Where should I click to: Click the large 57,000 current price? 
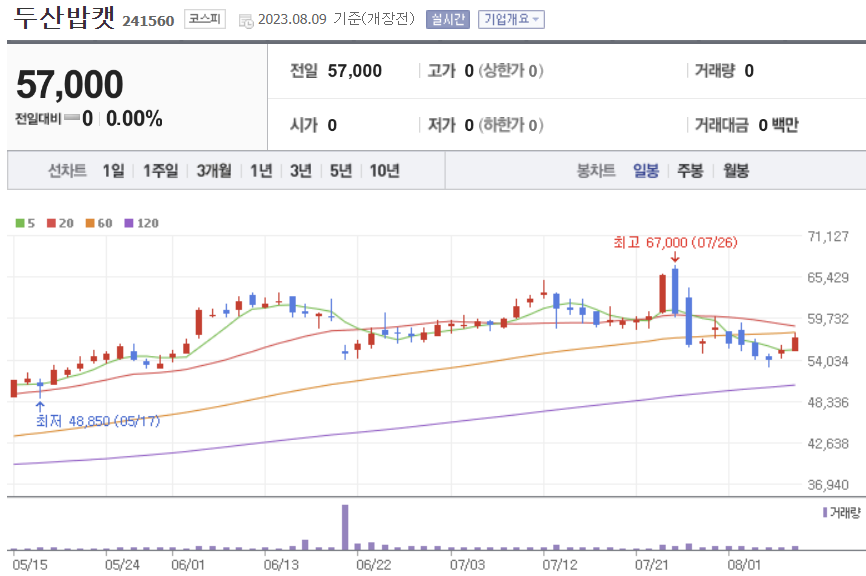click(x=70, y=84)
